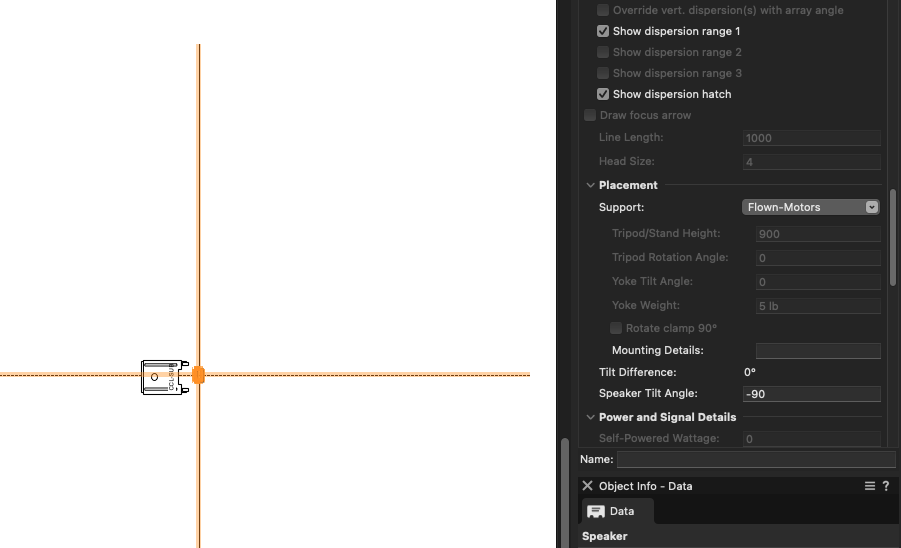Open the Object Info panel hamburger menu
This screenshot has width=901, height=548.
pos(869,486)
